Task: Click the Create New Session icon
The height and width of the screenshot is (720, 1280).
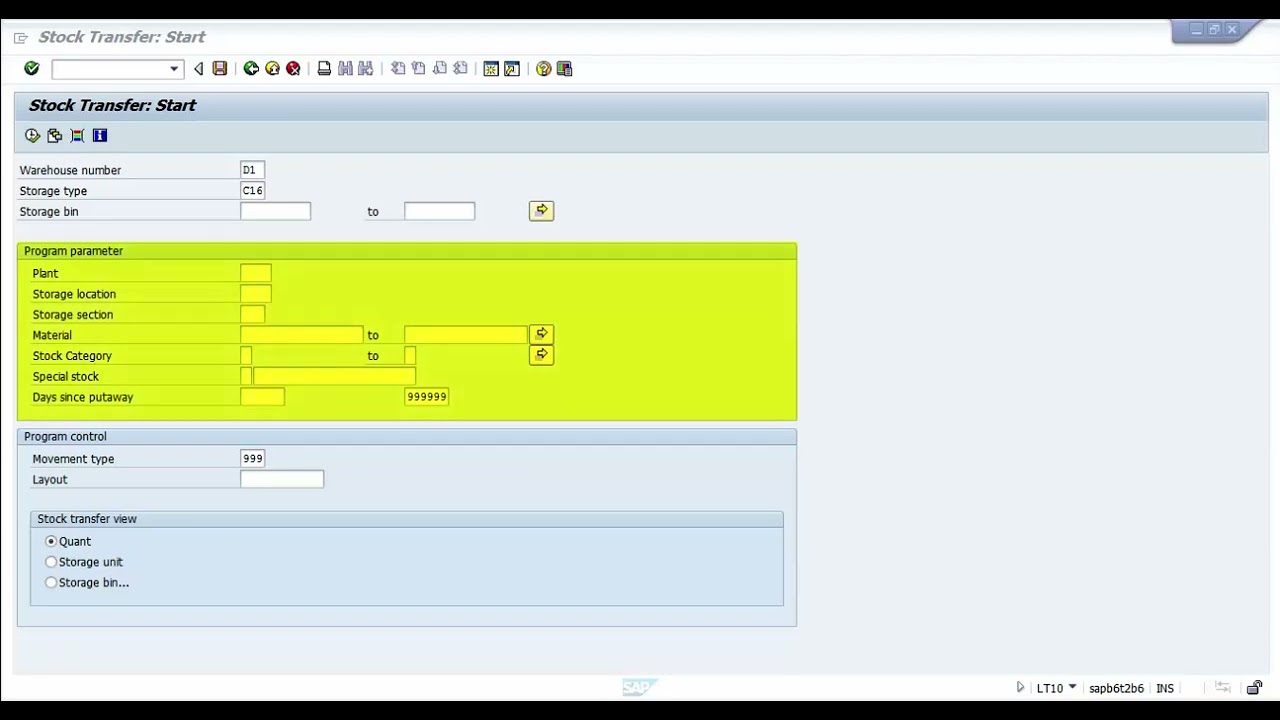Action: [491, 68]
